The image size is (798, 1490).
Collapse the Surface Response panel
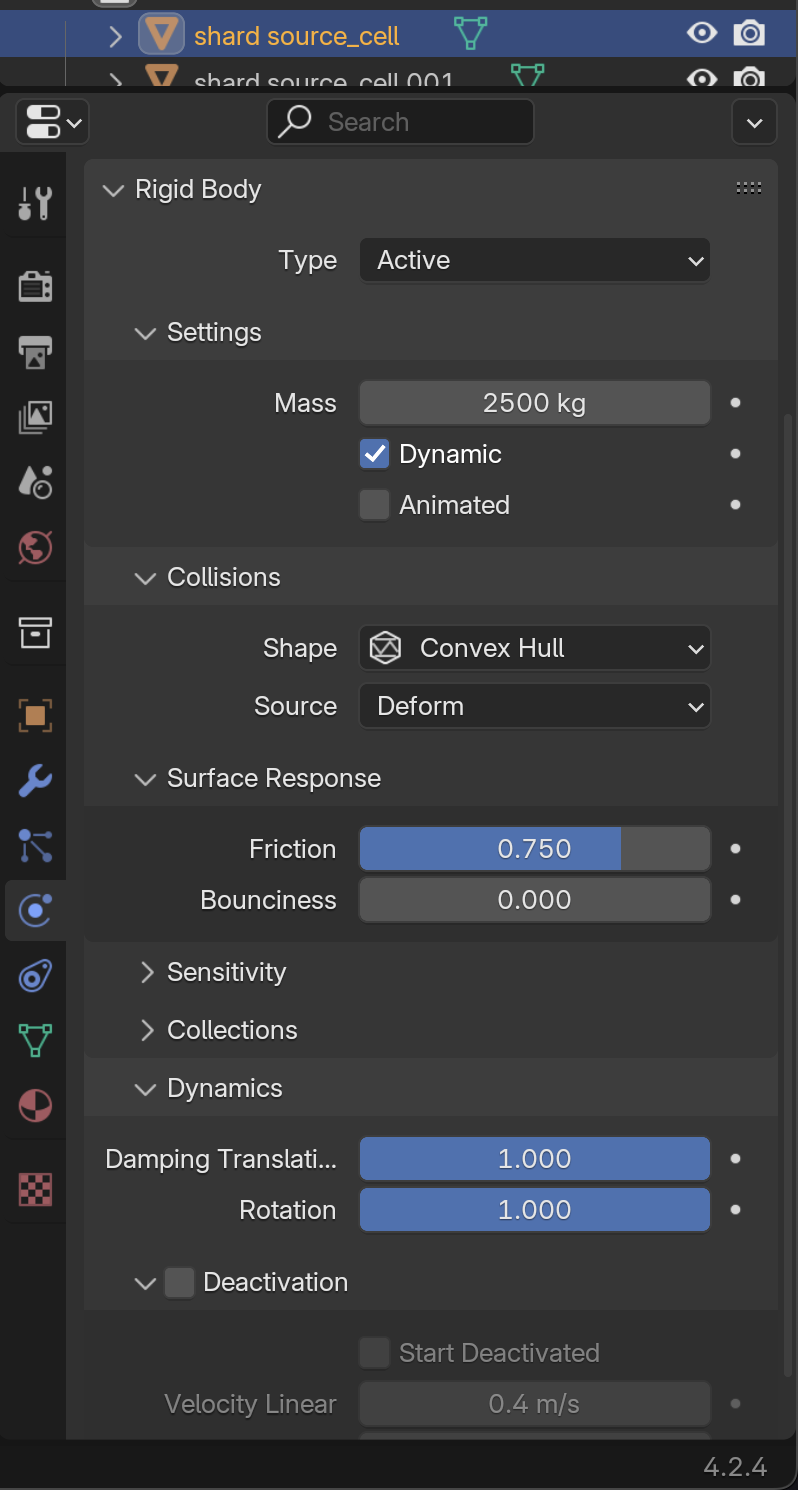tap(145, 778)
